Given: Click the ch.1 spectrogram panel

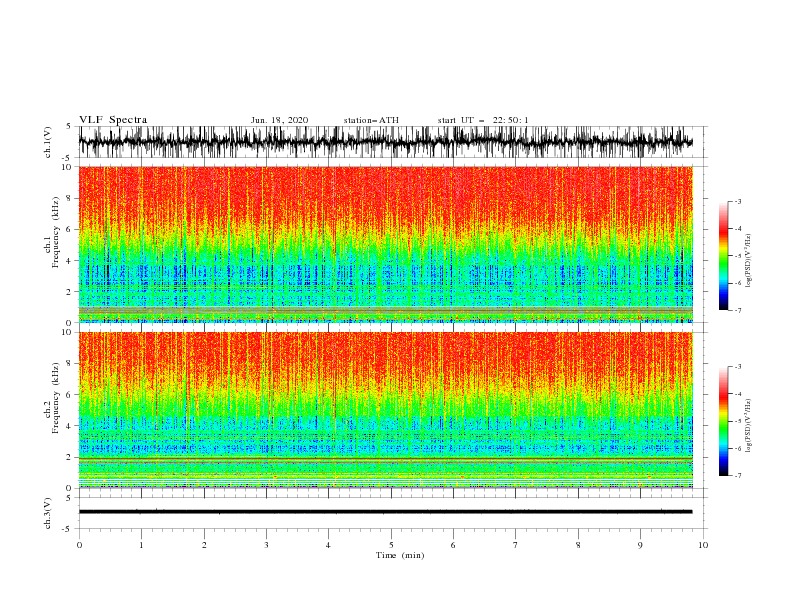Looking at the screenshot, I should pyautogui.click(x=385, y=244).
